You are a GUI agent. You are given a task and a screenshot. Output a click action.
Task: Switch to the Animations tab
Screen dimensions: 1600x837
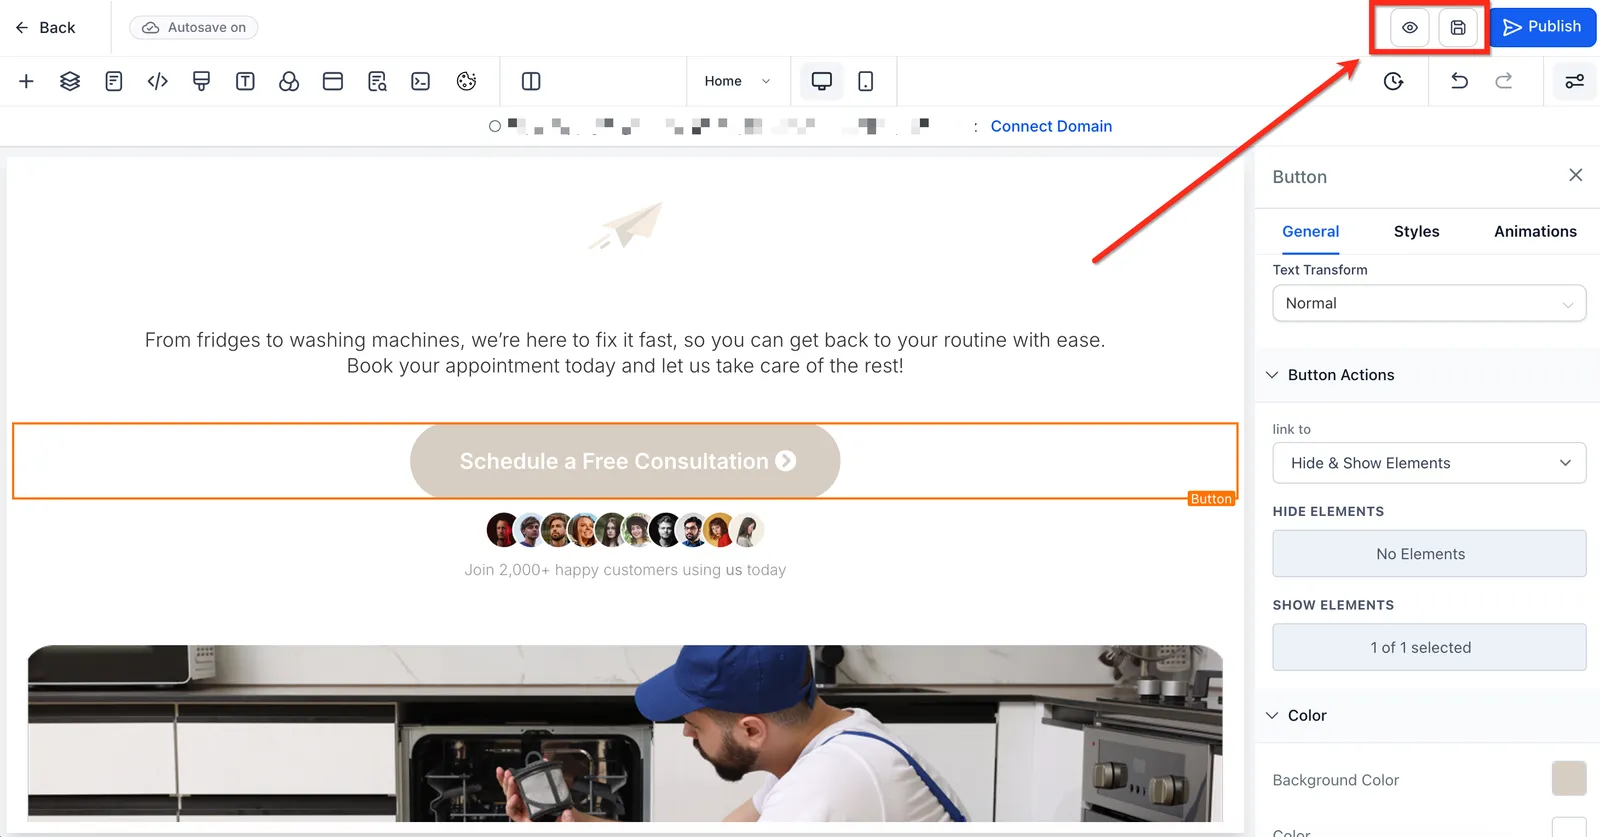coord(1535,231)
